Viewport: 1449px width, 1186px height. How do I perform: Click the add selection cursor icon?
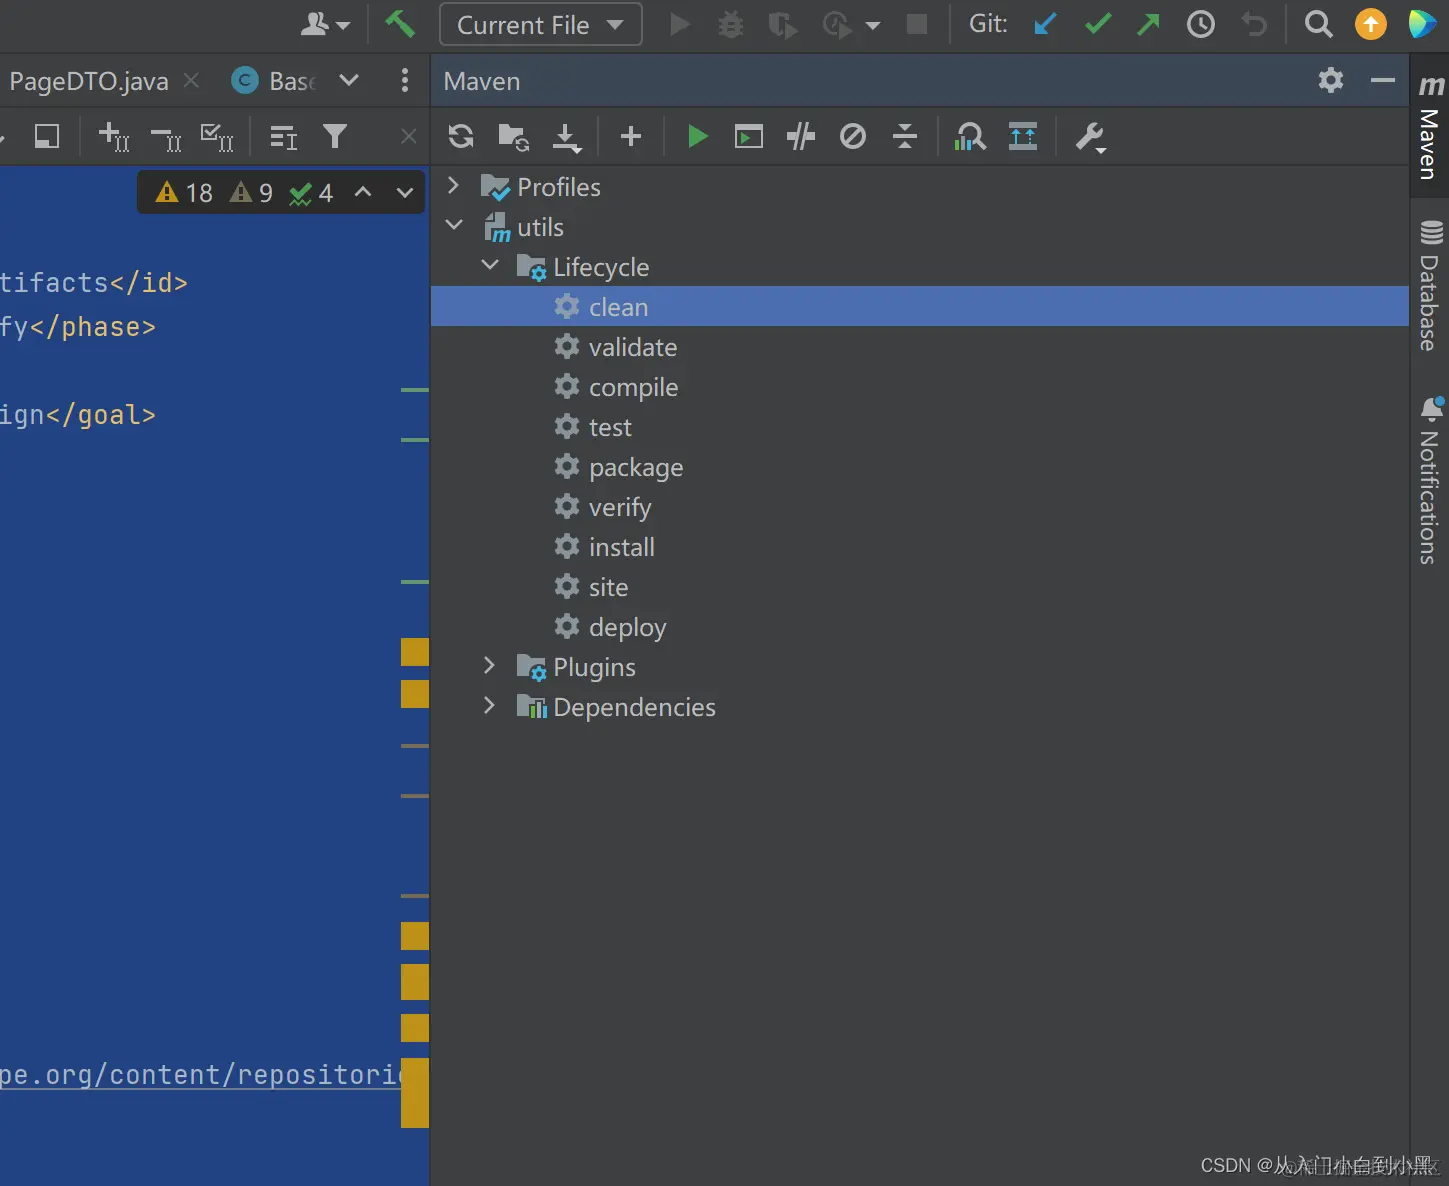(x=114, y=136)
